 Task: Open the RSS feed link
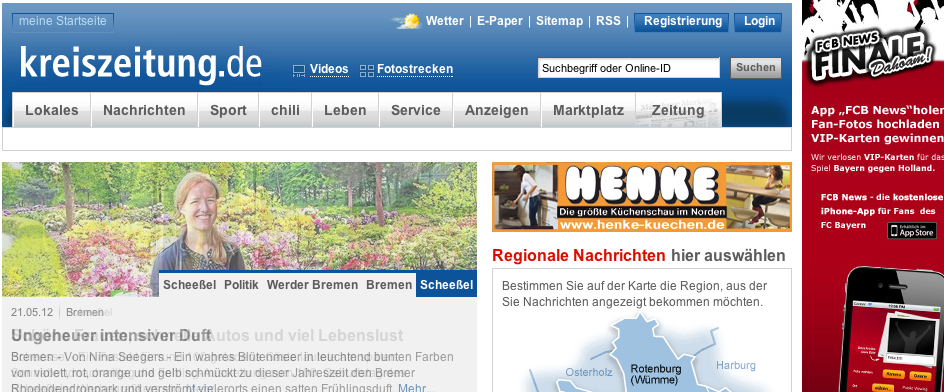(x=608, y=21)
